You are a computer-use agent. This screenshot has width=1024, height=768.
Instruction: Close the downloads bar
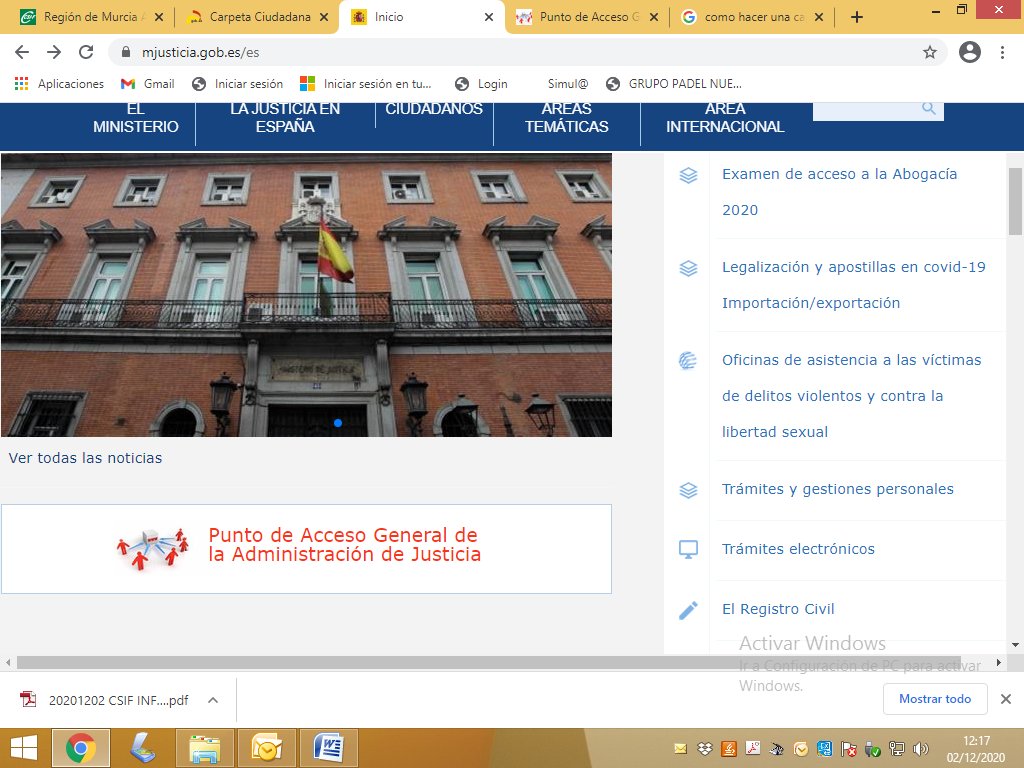coord(1006,699)
